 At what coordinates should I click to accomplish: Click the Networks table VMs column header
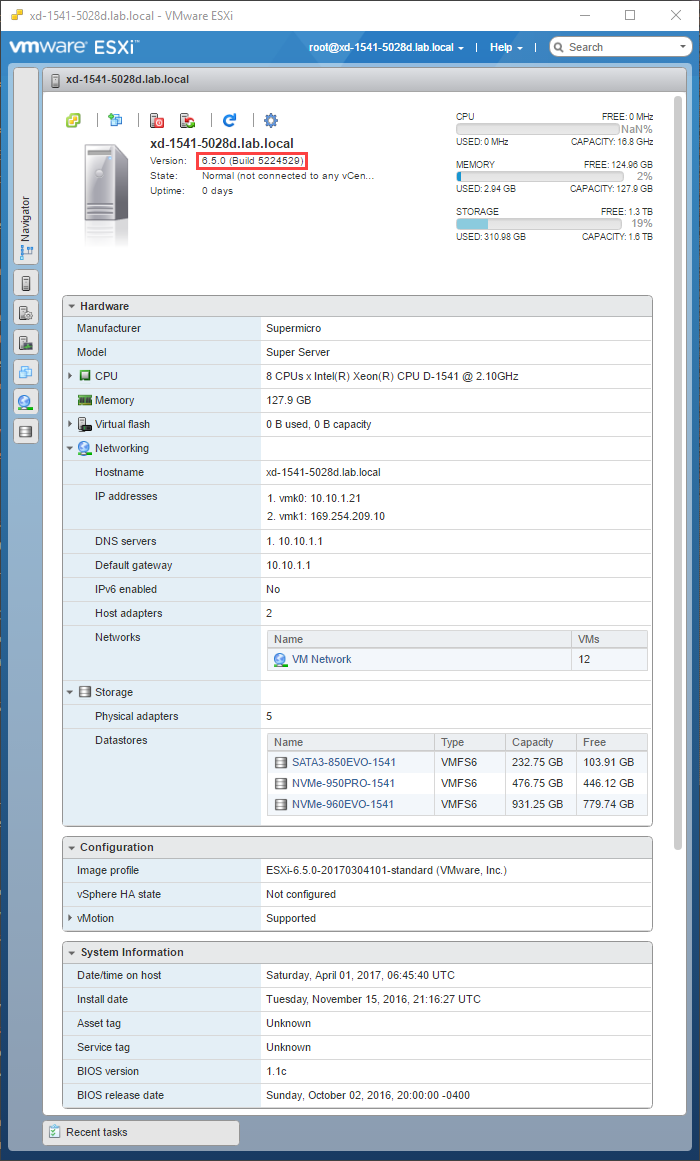[610, 639]
